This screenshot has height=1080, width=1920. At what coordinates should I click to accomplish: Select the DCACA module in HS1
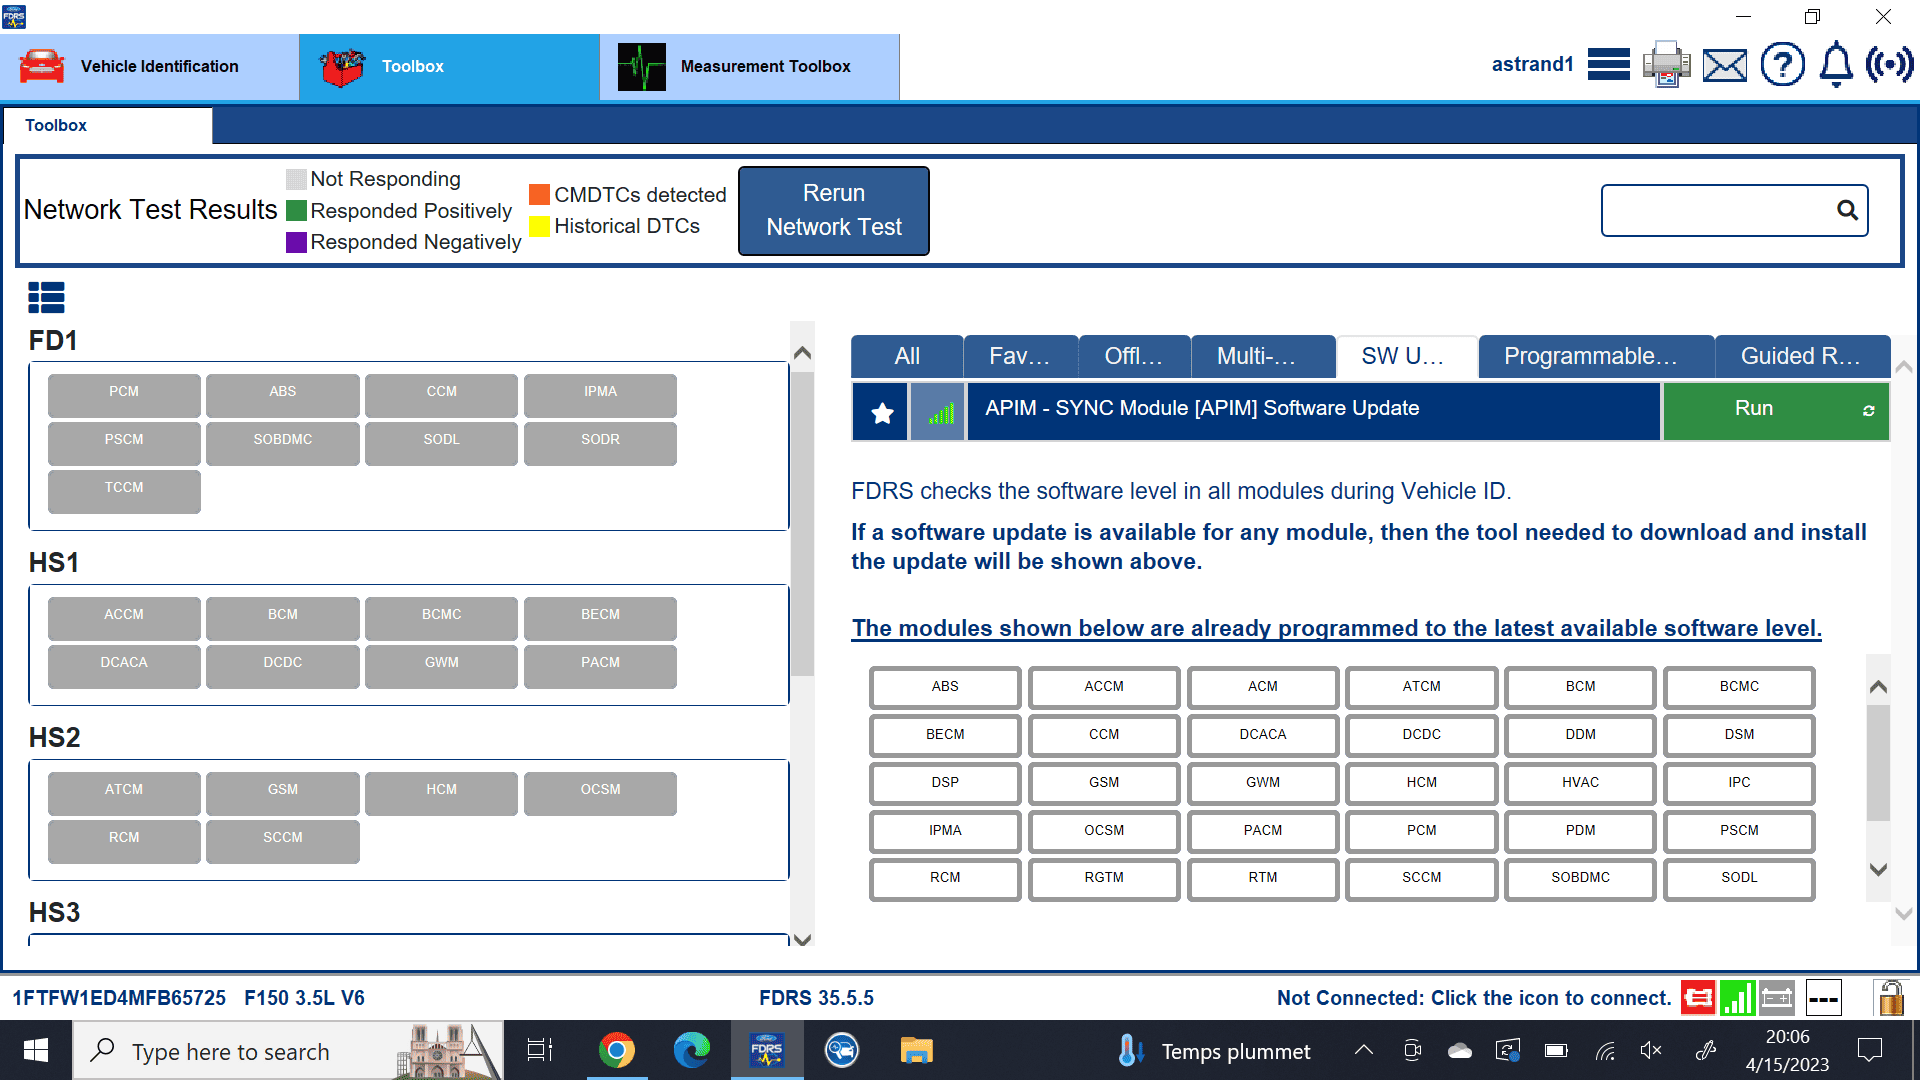124,666
